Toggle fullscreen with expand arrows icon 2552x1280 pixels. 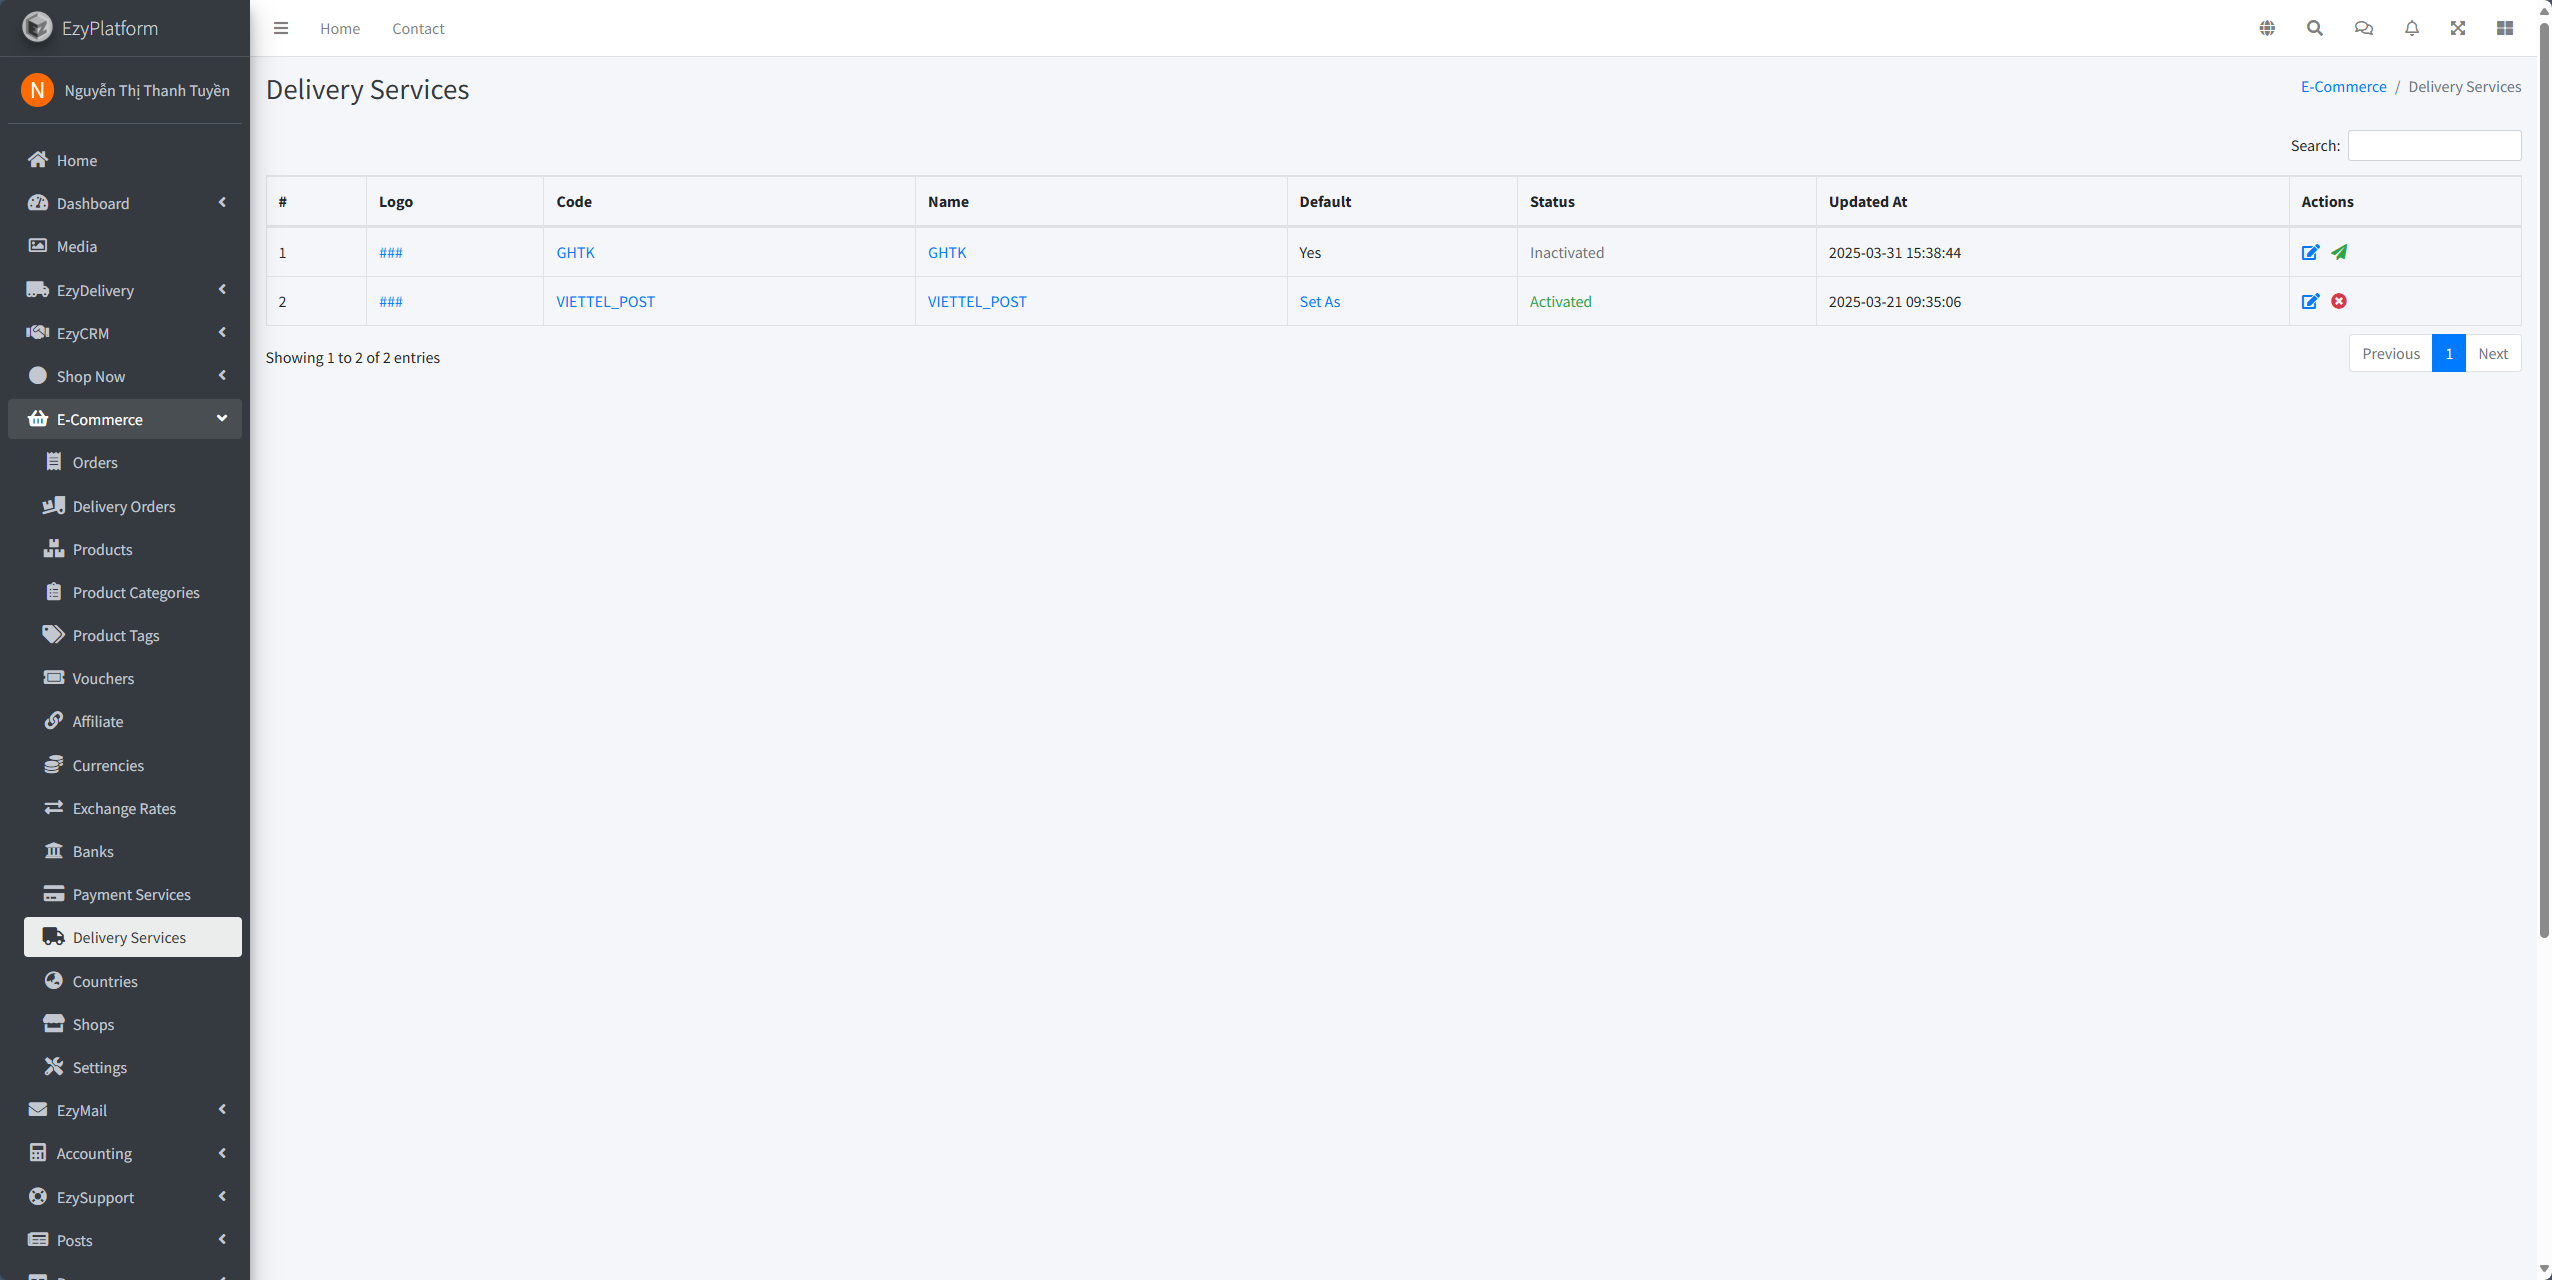click(x=2458, y=28)
